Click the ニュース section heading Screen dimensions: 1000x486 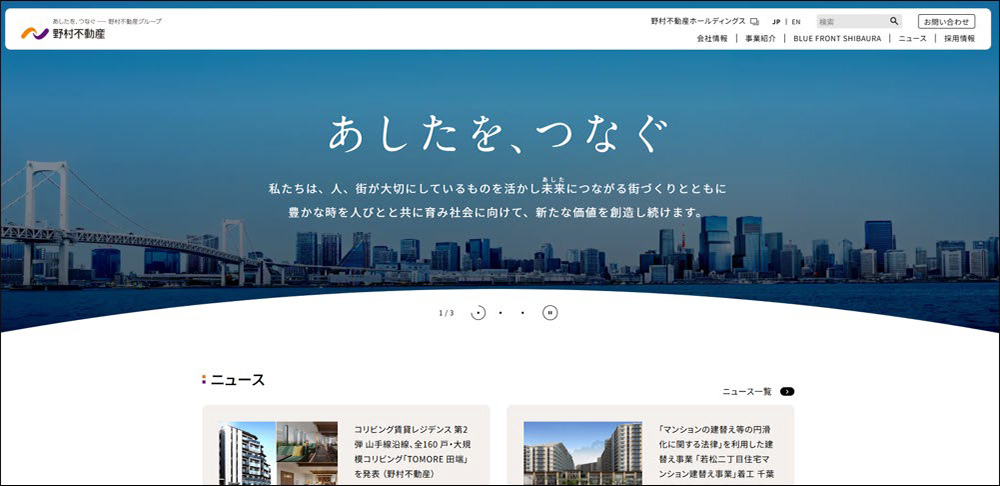(237, 380)
